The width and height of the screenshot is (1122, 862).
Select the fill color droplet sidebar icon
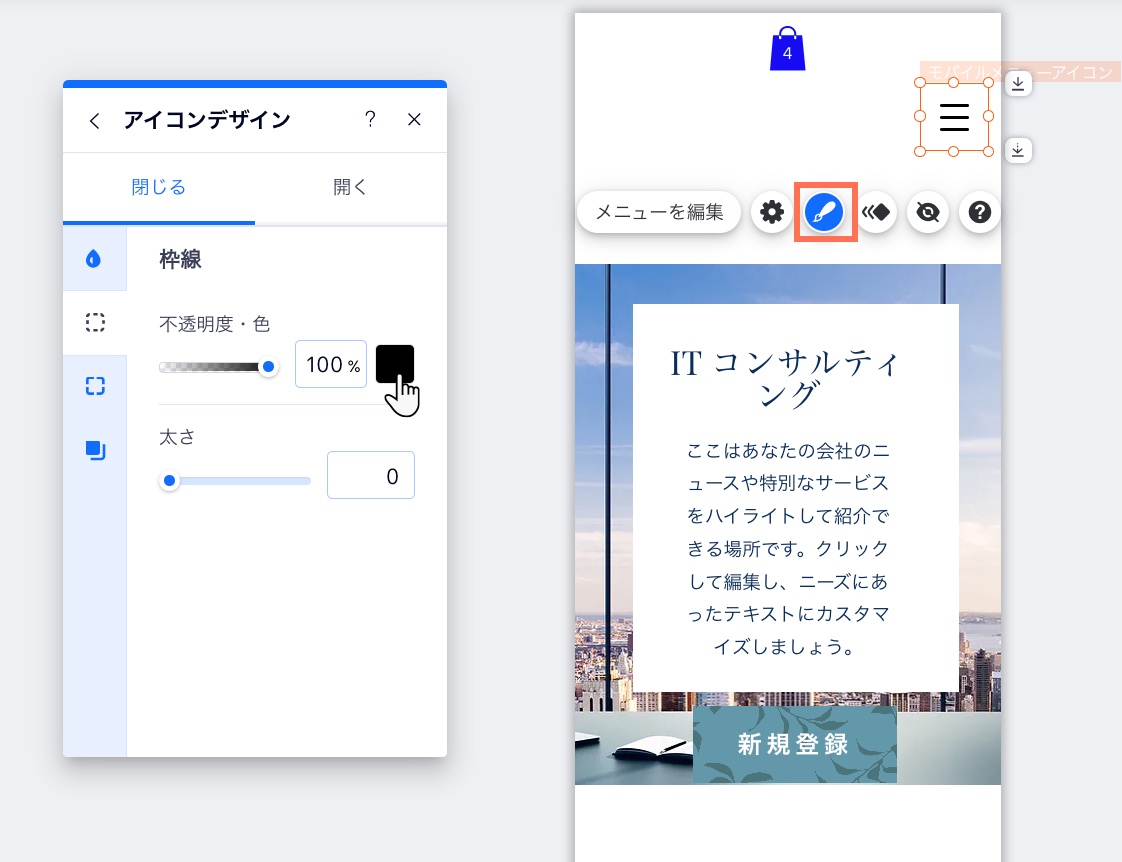tap(94, 259)
